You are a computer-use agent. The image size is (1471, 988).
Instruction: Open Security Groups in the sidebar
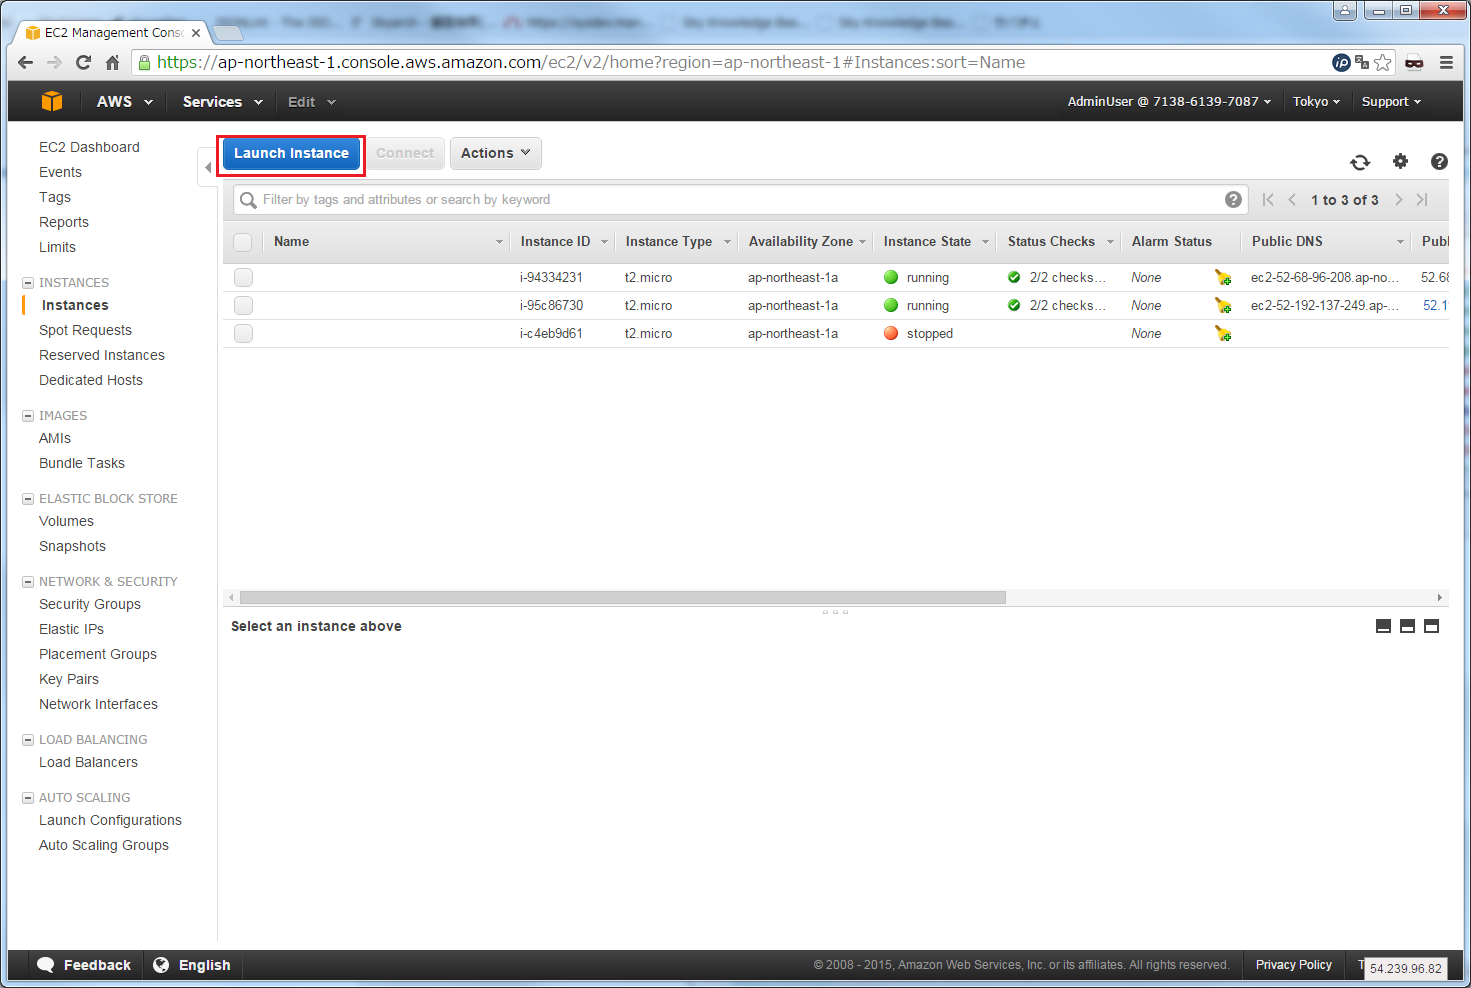point(90,604)
